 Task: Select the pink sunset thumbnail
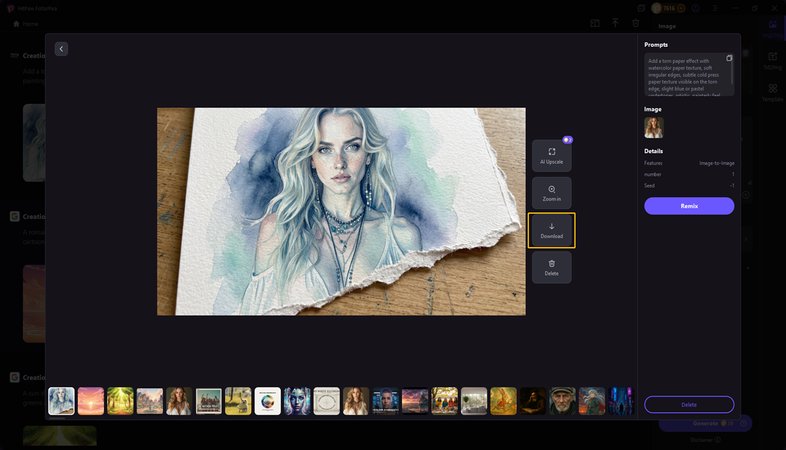91,401
